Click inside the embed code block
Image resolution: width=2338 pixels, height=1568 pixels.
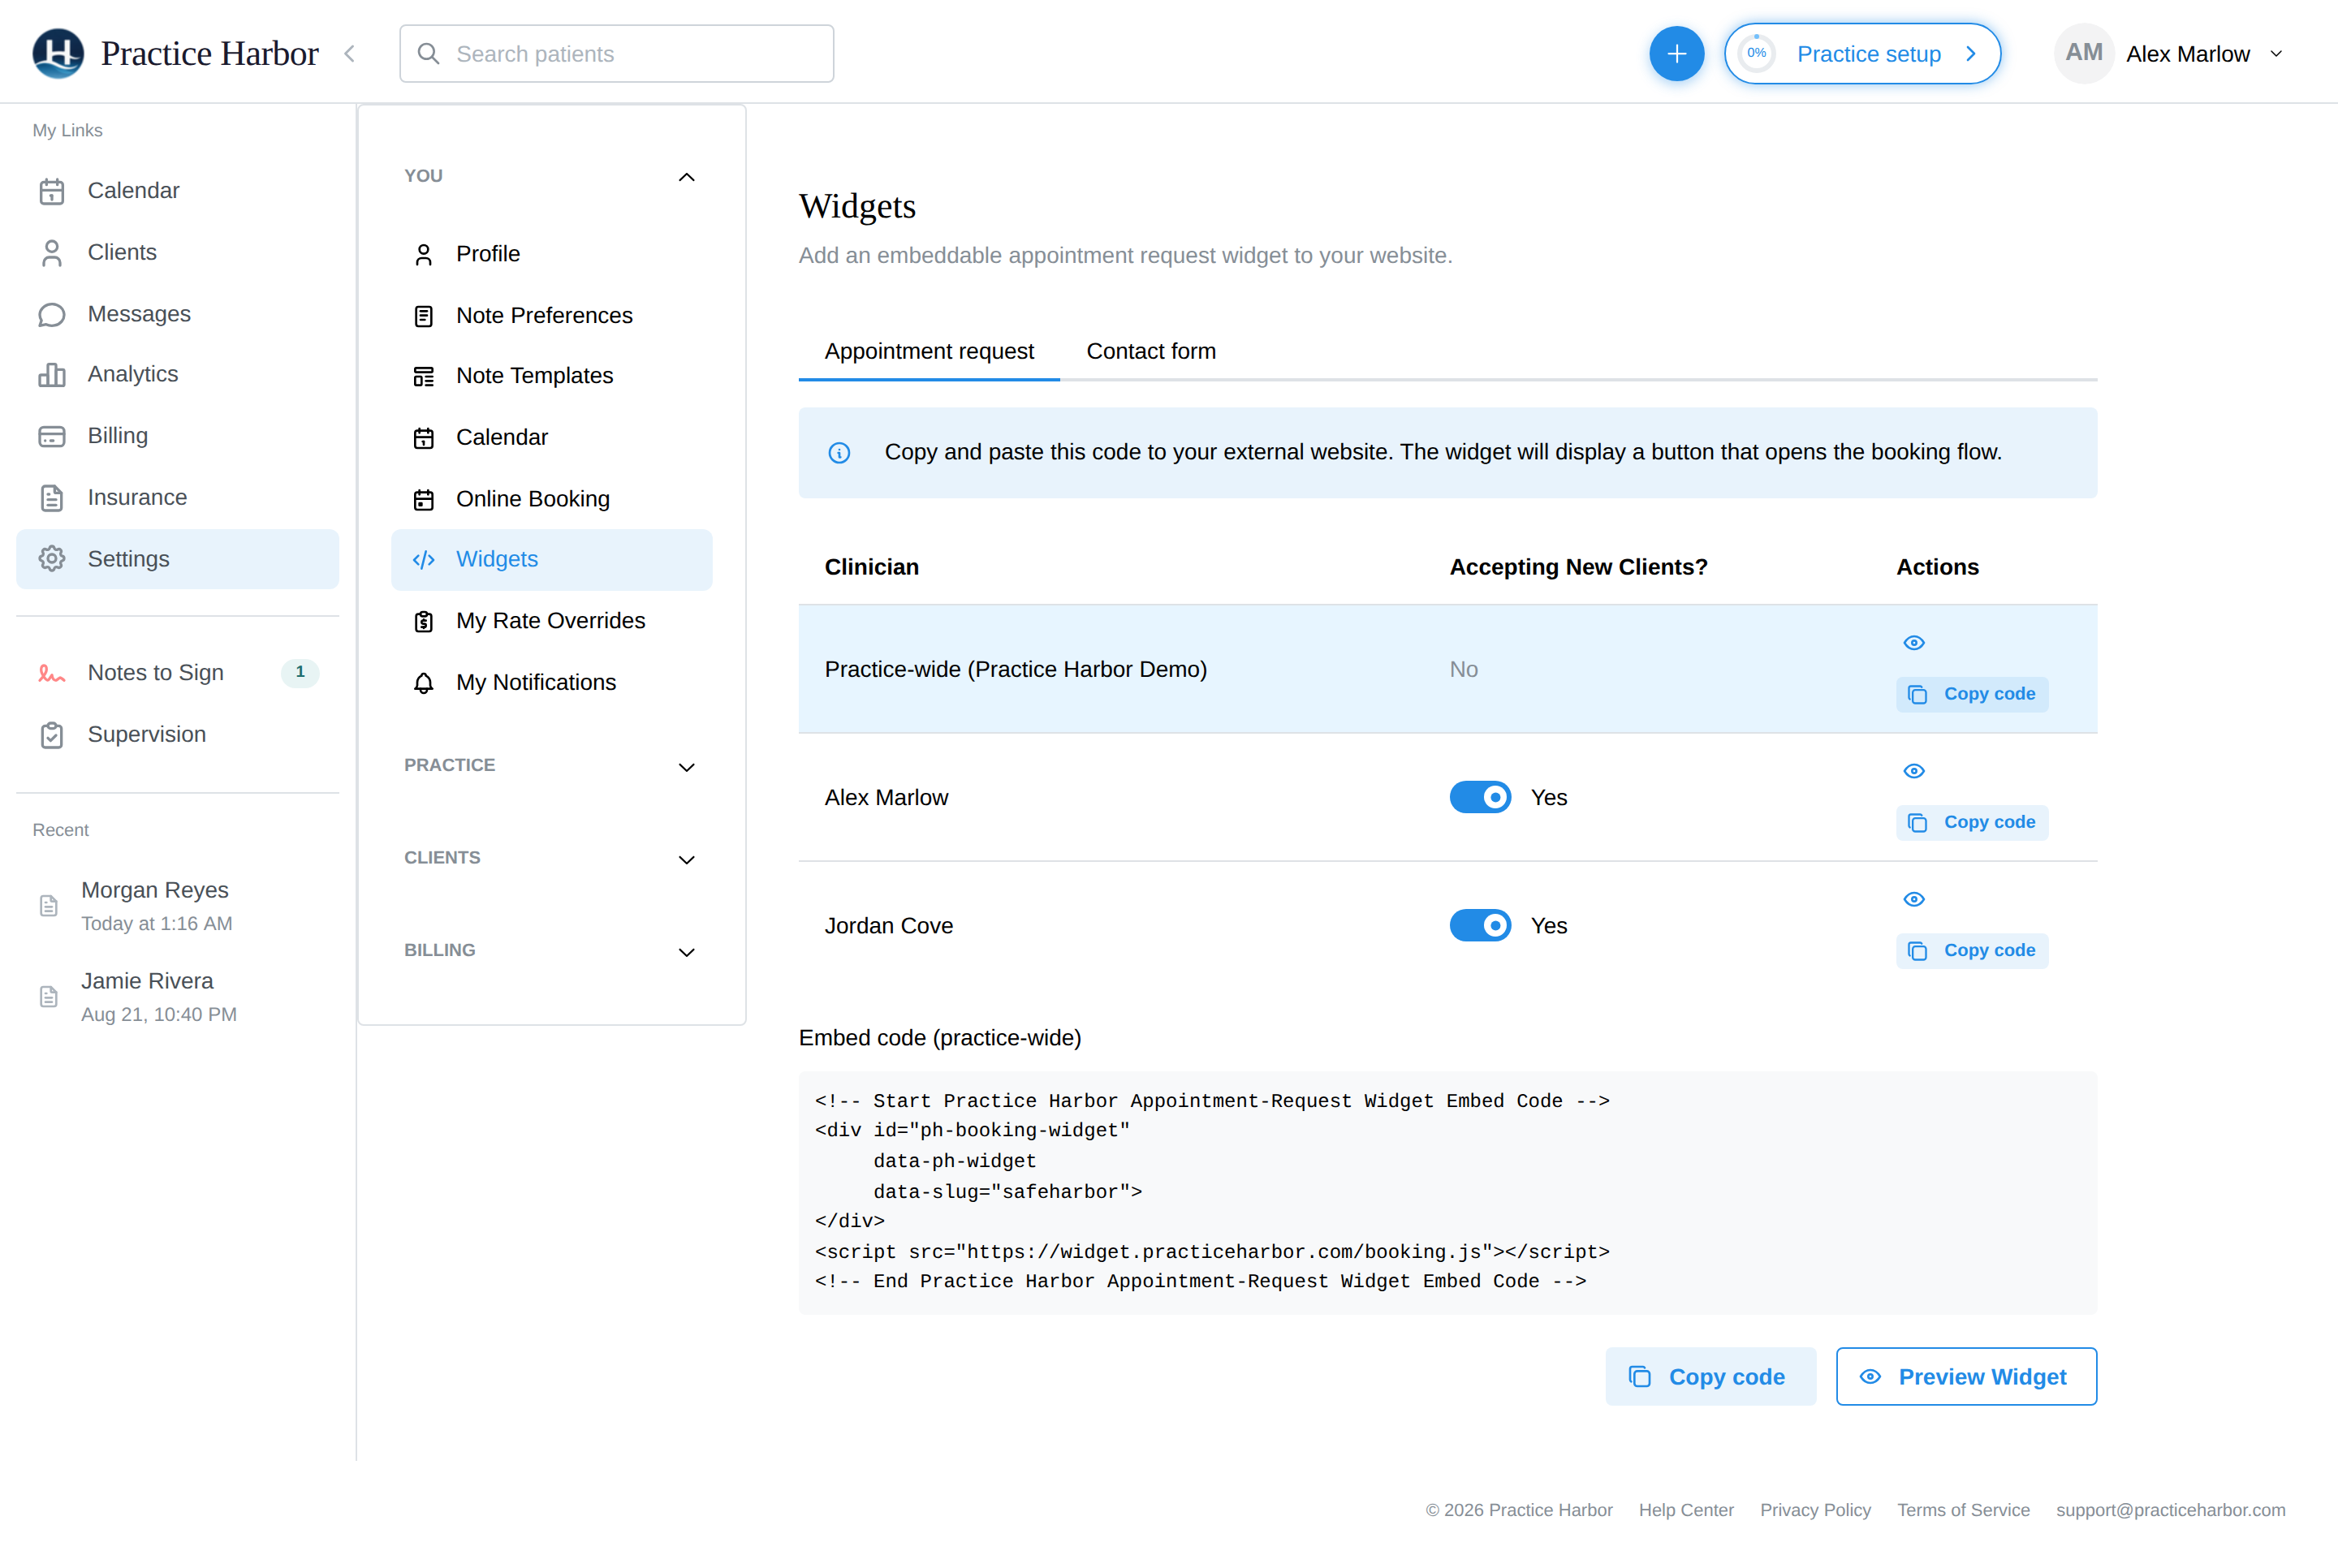point(1447,1192)
